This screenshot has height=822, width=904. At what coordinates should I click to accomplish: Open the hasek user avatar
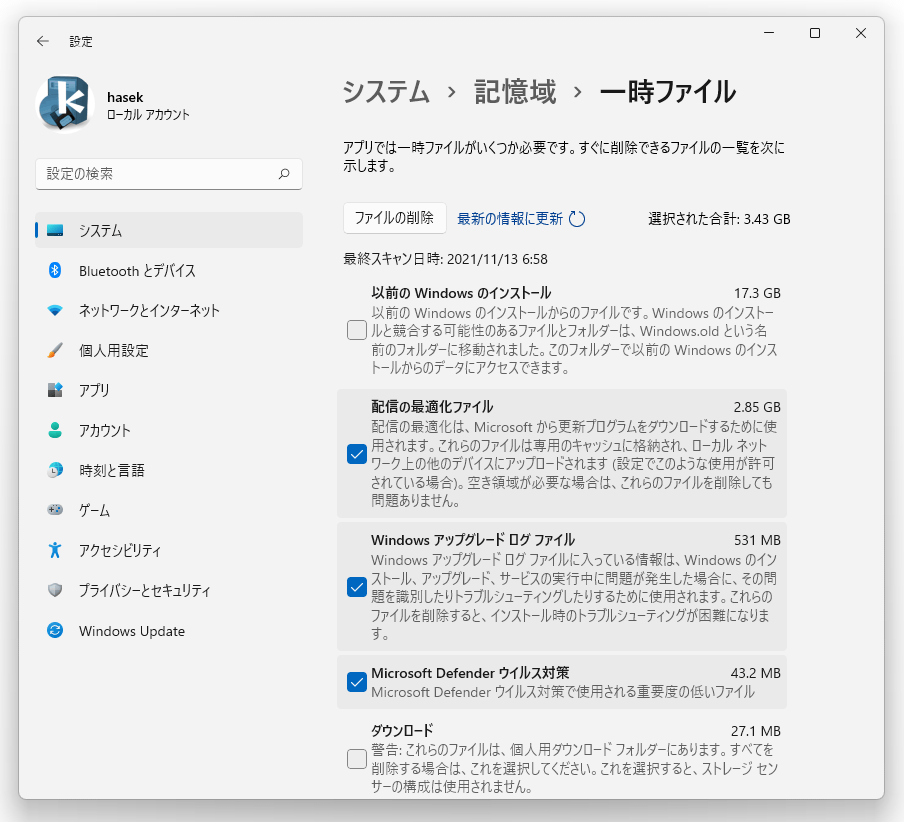(x=65, y=104)
